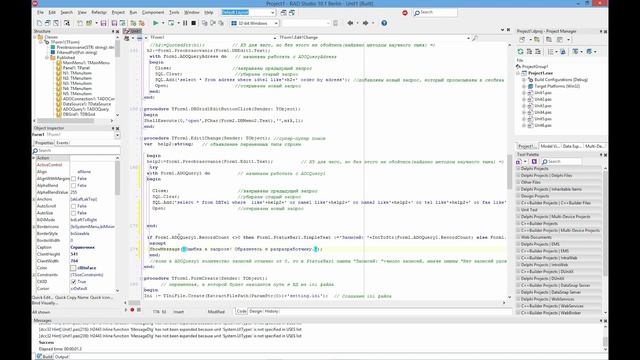This screenshot has height=360, width=640.
Task: Click the Forward navigation arrow in toolbar
Action: (365, 23)
